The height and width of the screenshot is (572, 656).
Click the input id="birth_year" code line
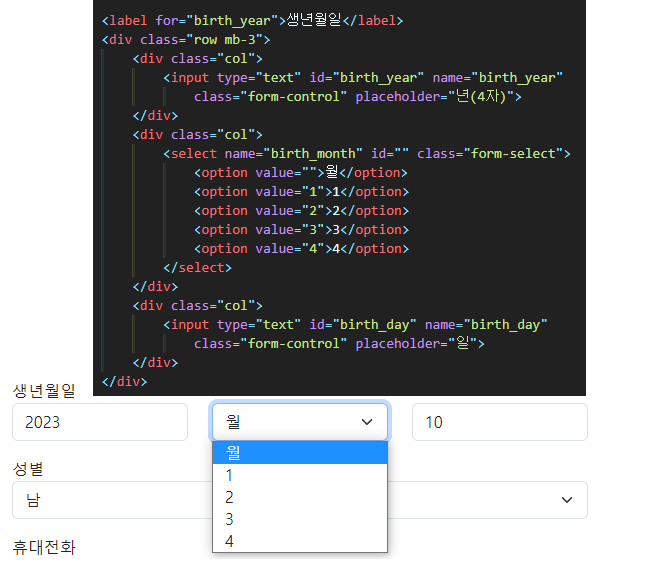[x=363, y=77]
